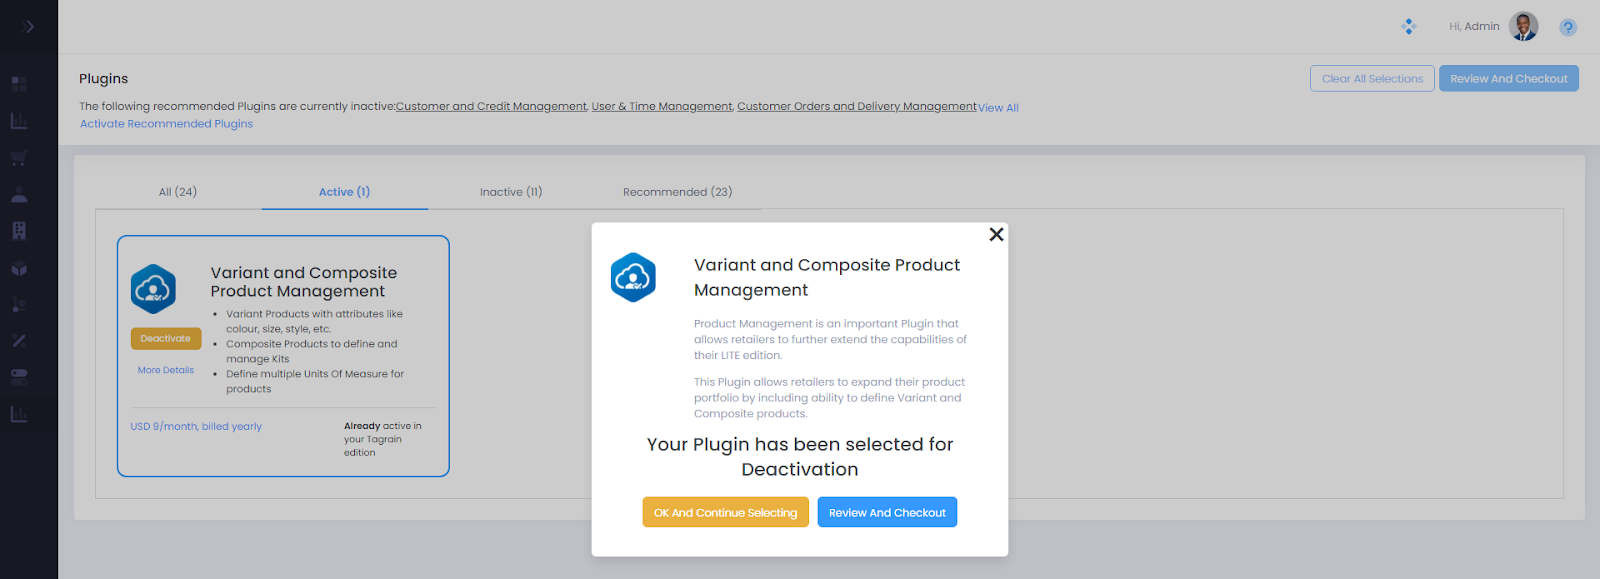Click OK And Continue Selecting
This screenshot has height=579, width=1600.
[724, 511]
